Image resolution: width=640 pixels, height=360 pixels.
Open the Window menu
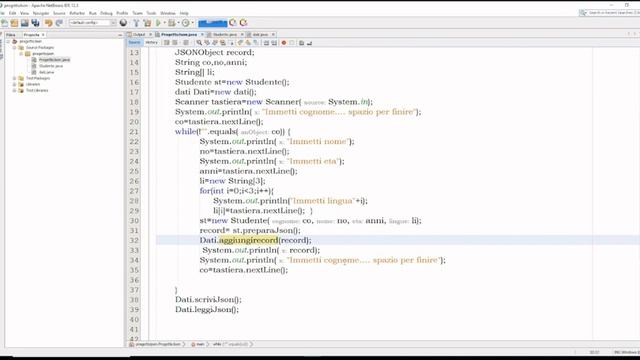[168, 13]
